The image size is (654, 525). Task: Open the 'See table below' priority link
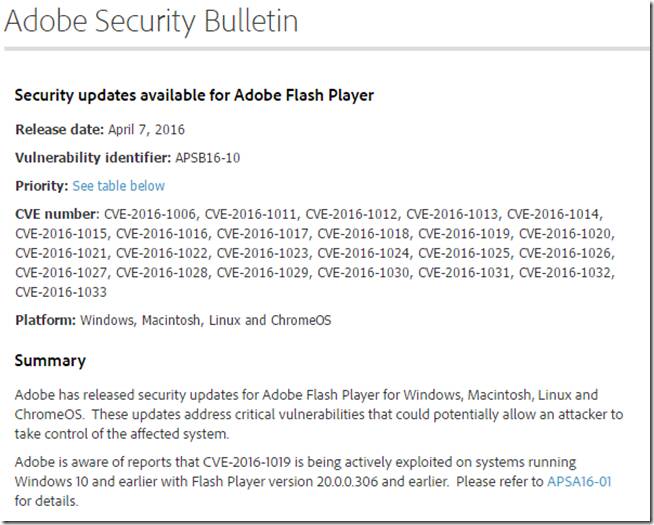click(x=118, y=186)
